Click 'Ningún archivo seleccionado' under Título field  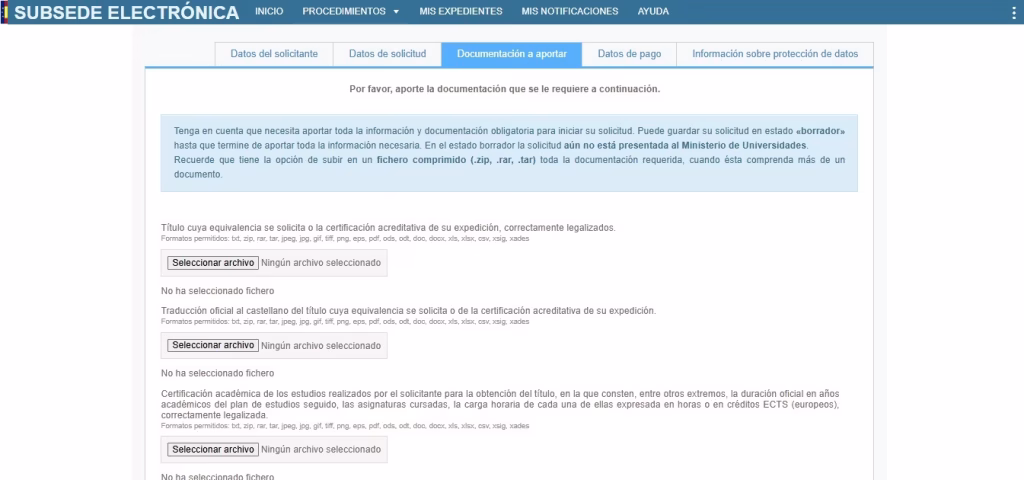pos(321,263)
